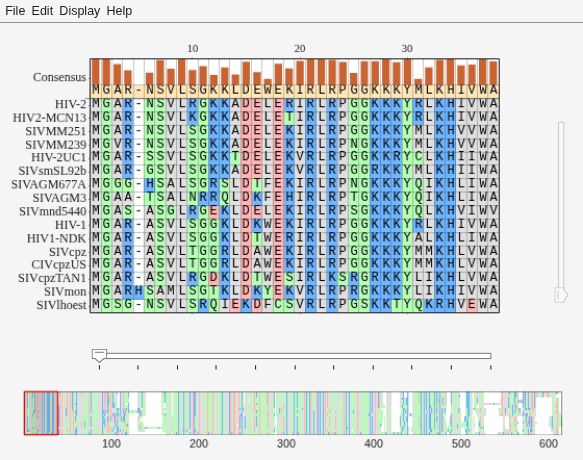The height and width of the screenshot is (460, 583).
Task: Click the red viewport box in overview
Action: [x=41, y=413]
